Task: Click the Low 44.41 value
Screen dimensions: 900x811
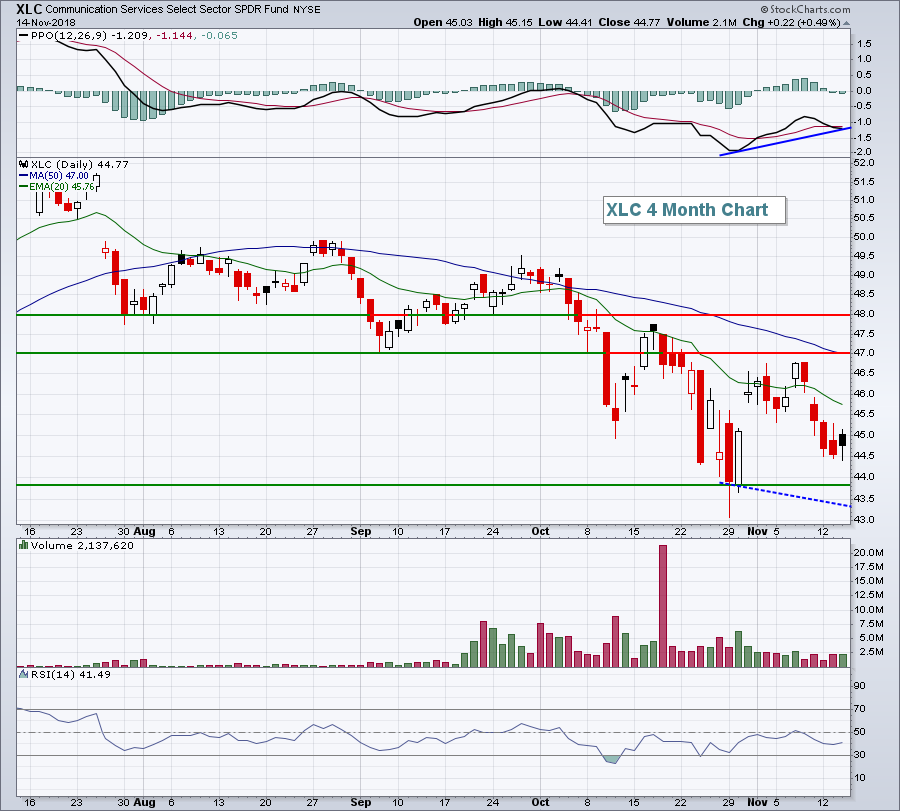Action: pos(565,22)
